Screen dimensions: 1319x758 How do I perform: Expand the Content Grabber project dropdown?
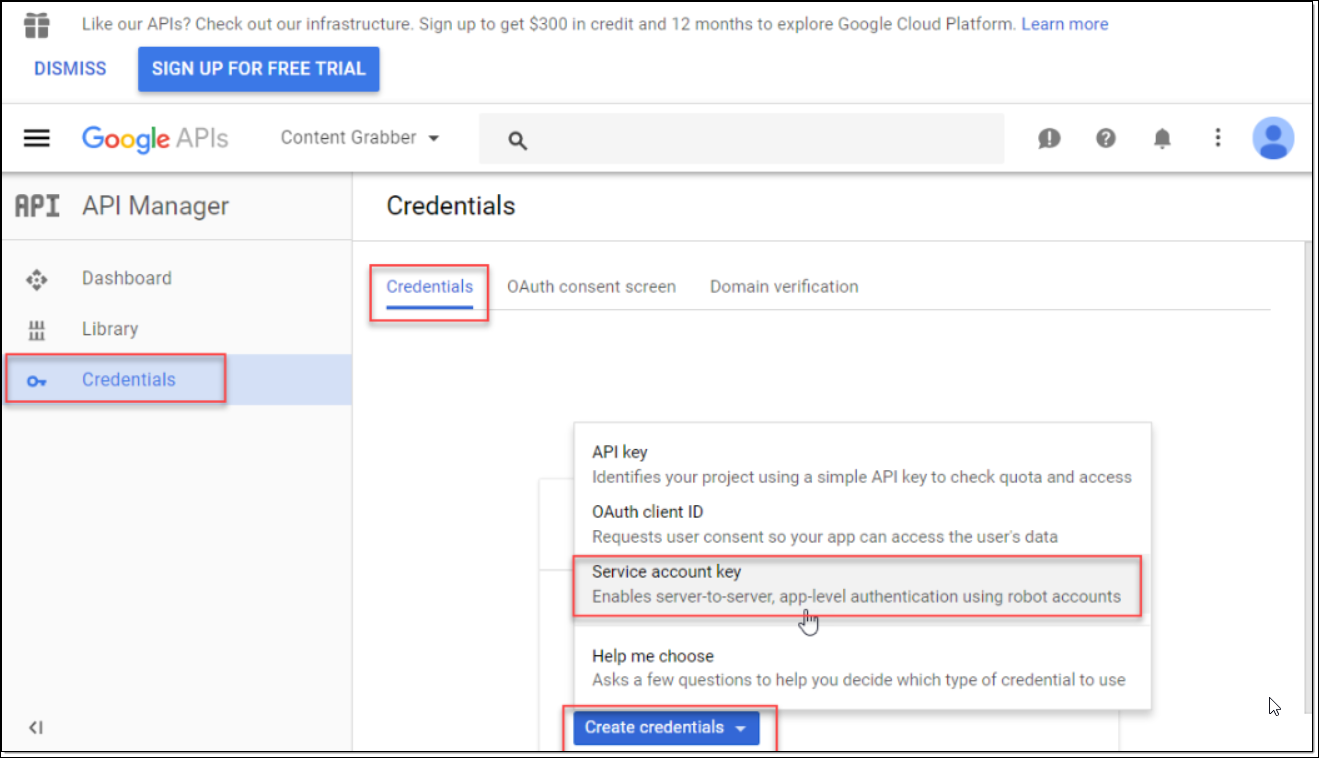[360, 138]
